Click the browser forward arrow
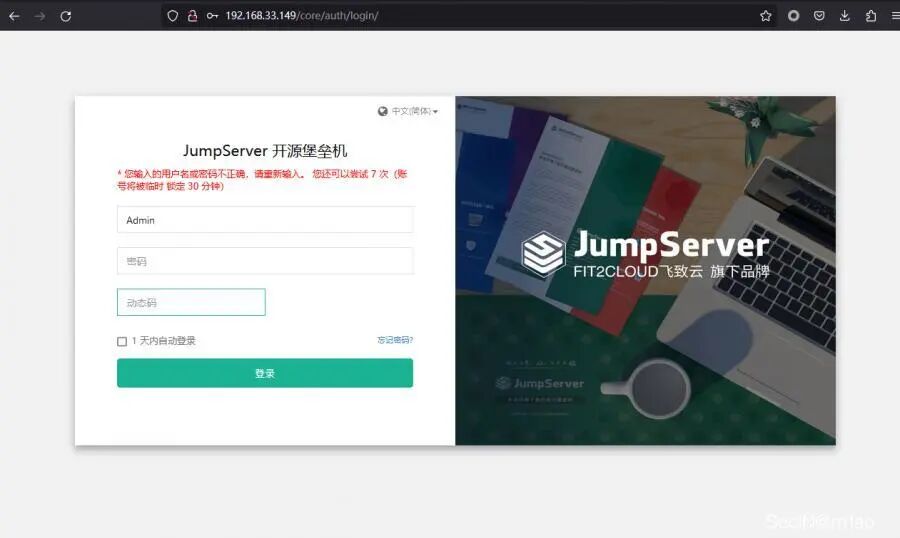Viewport: 900px width, 538px height. point(40,16)
